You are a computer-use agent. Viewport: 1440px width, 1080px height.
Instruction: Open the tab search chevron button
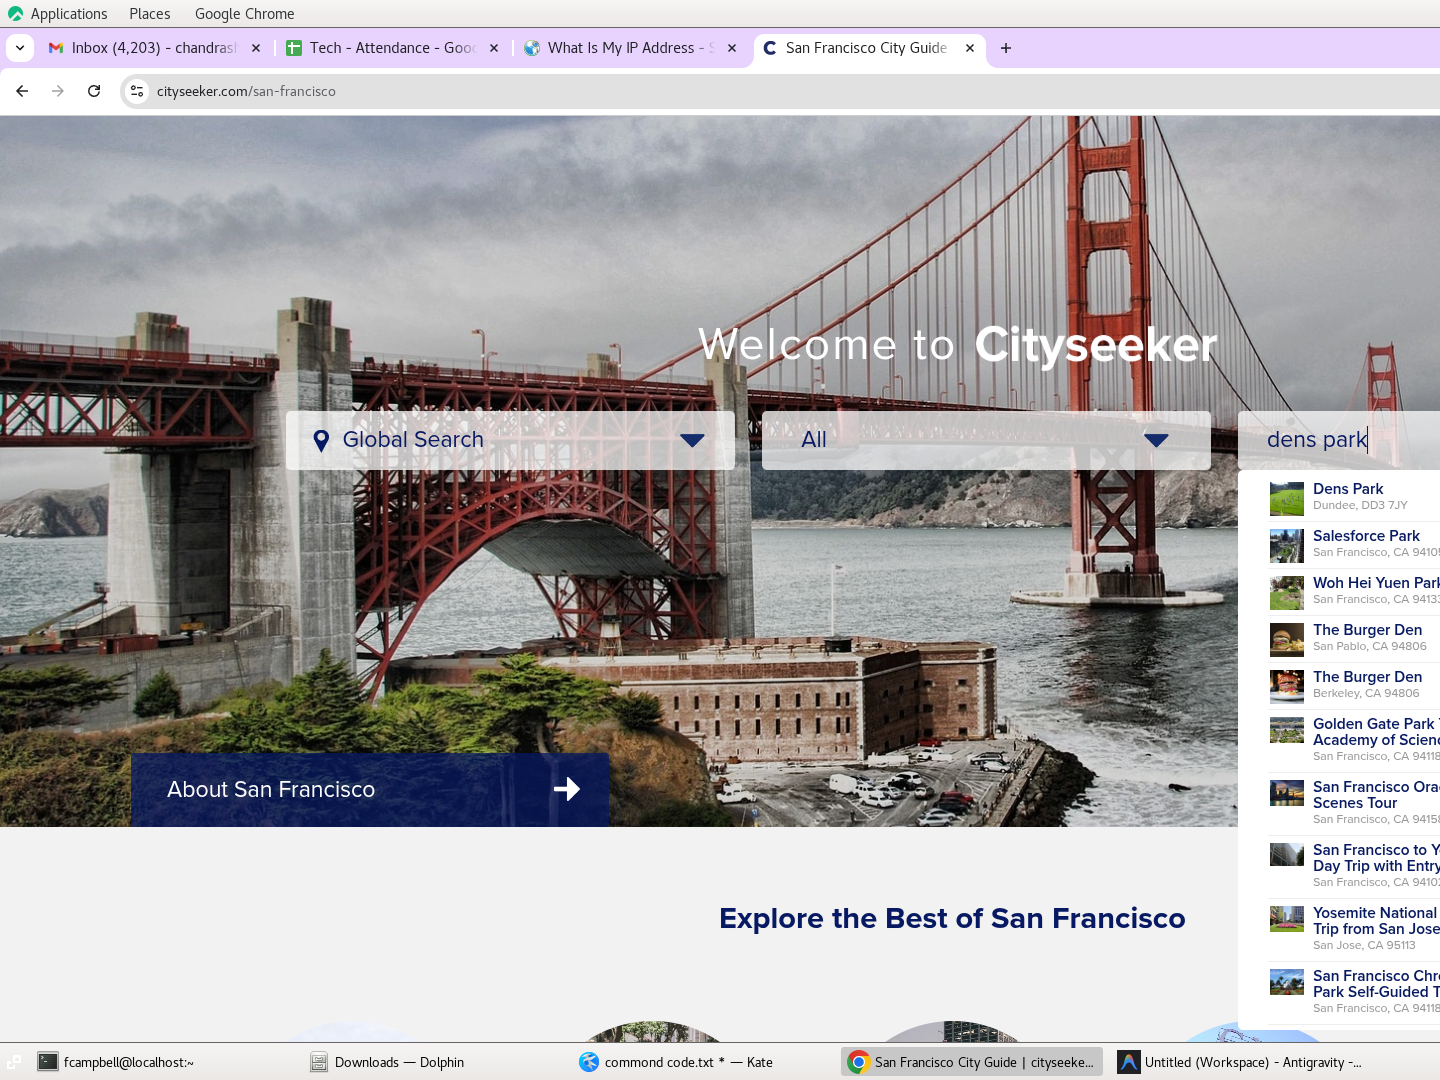[20, 48]
